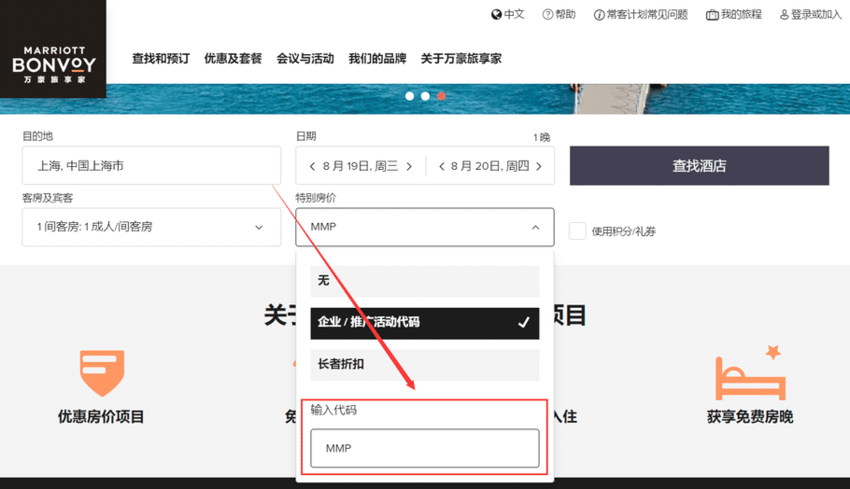Viewport: 850px width, 489px height.
Task: Click the globe language icon
Action: click(496, 15)
